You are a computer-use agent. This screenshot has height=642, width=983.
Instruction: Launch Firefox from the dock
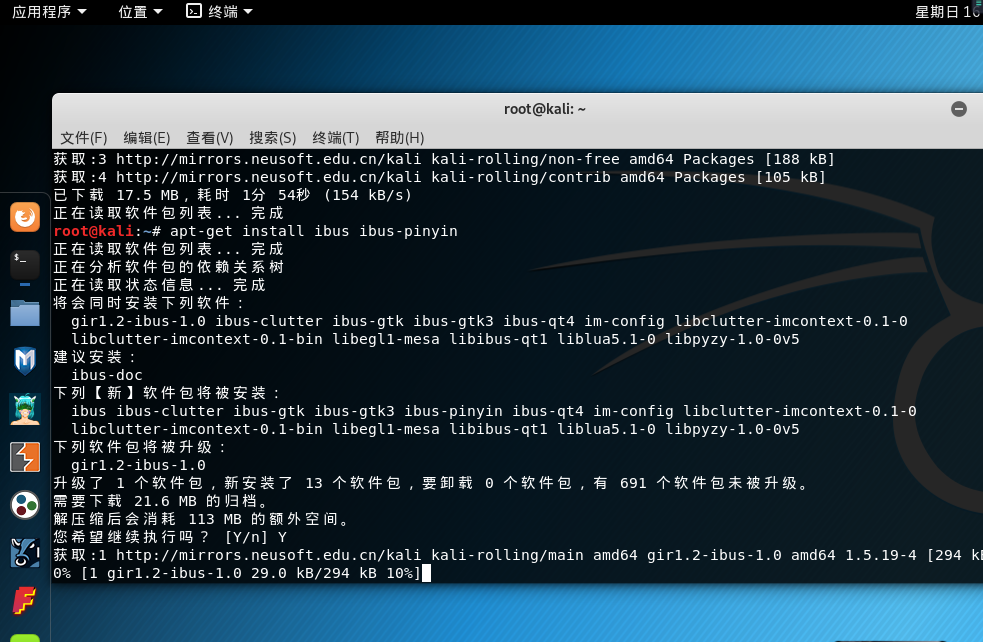click(25, 217)
